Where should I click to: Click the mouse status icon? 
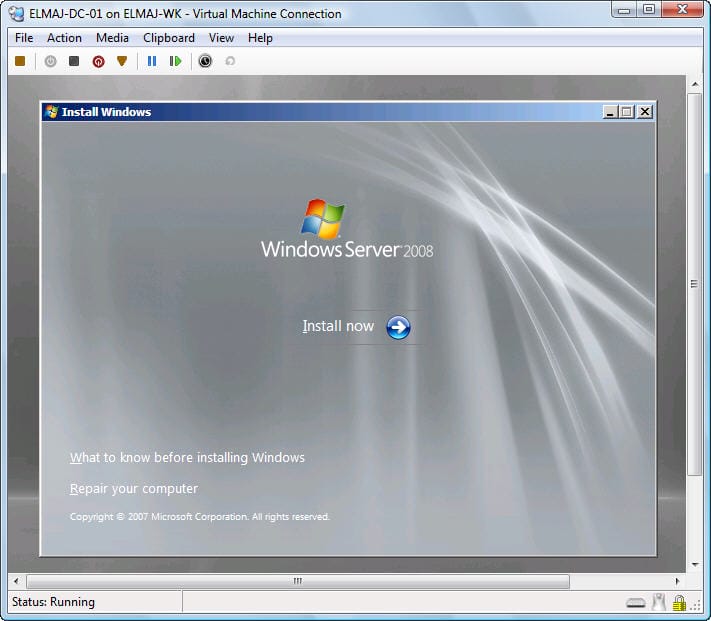coord(659,602)
